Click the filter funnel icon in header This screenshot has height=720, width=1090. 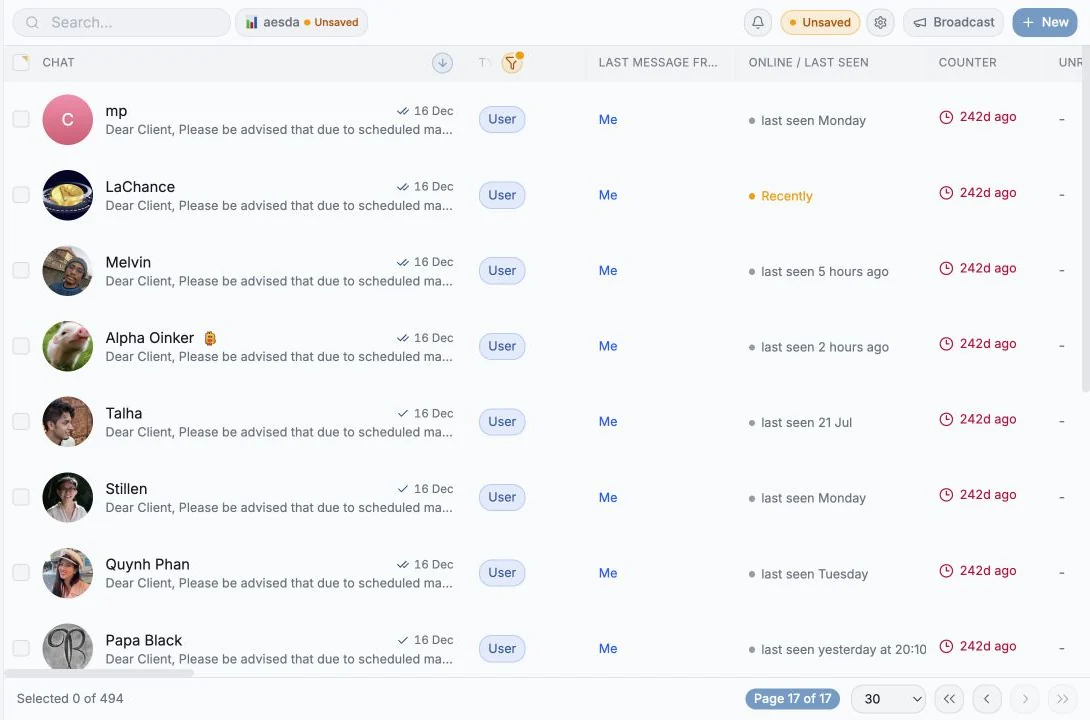(x=512, y=63)
